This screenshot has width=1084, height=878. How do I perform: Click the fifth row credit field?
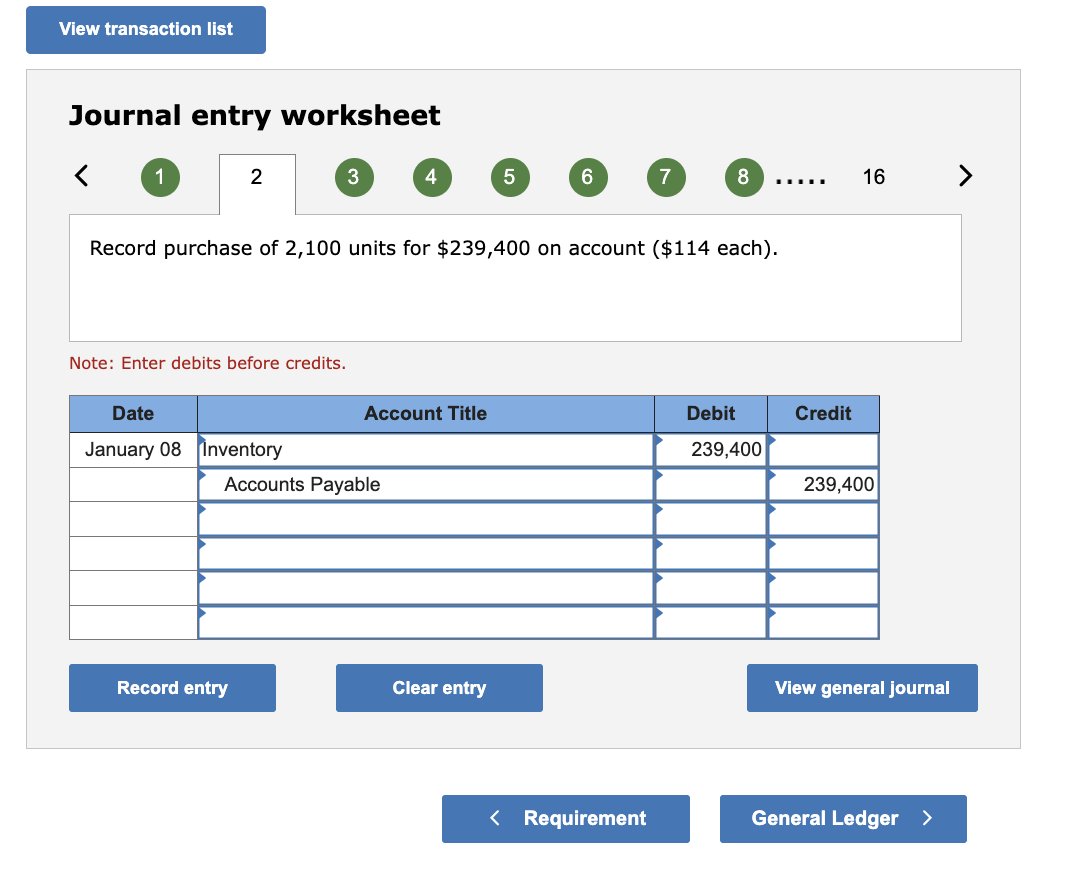pos(823,588)
